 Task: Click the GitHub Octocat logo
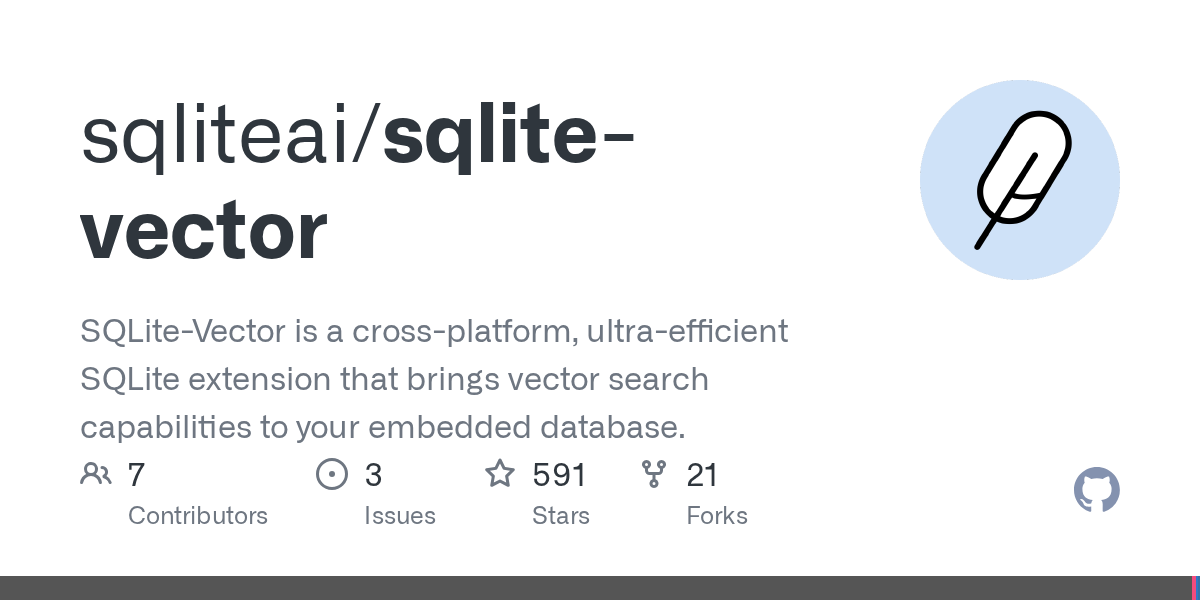tap(1096, 490)
